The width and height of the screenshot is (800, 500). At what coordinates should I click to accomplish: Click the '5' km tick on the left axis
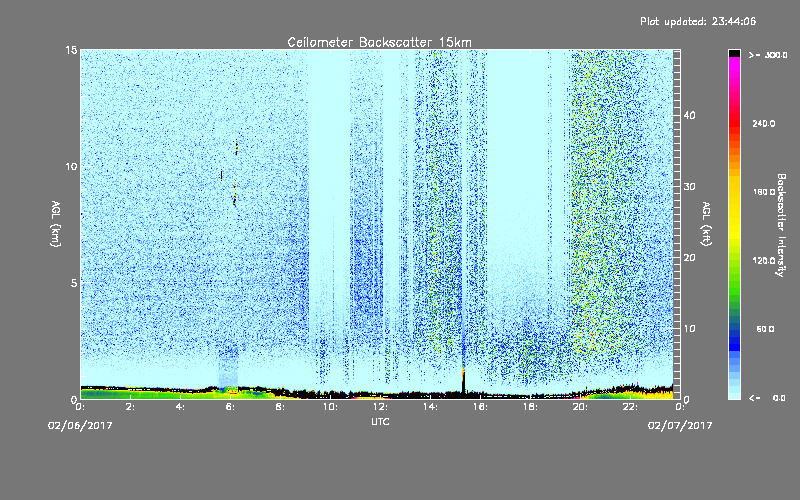74,283
